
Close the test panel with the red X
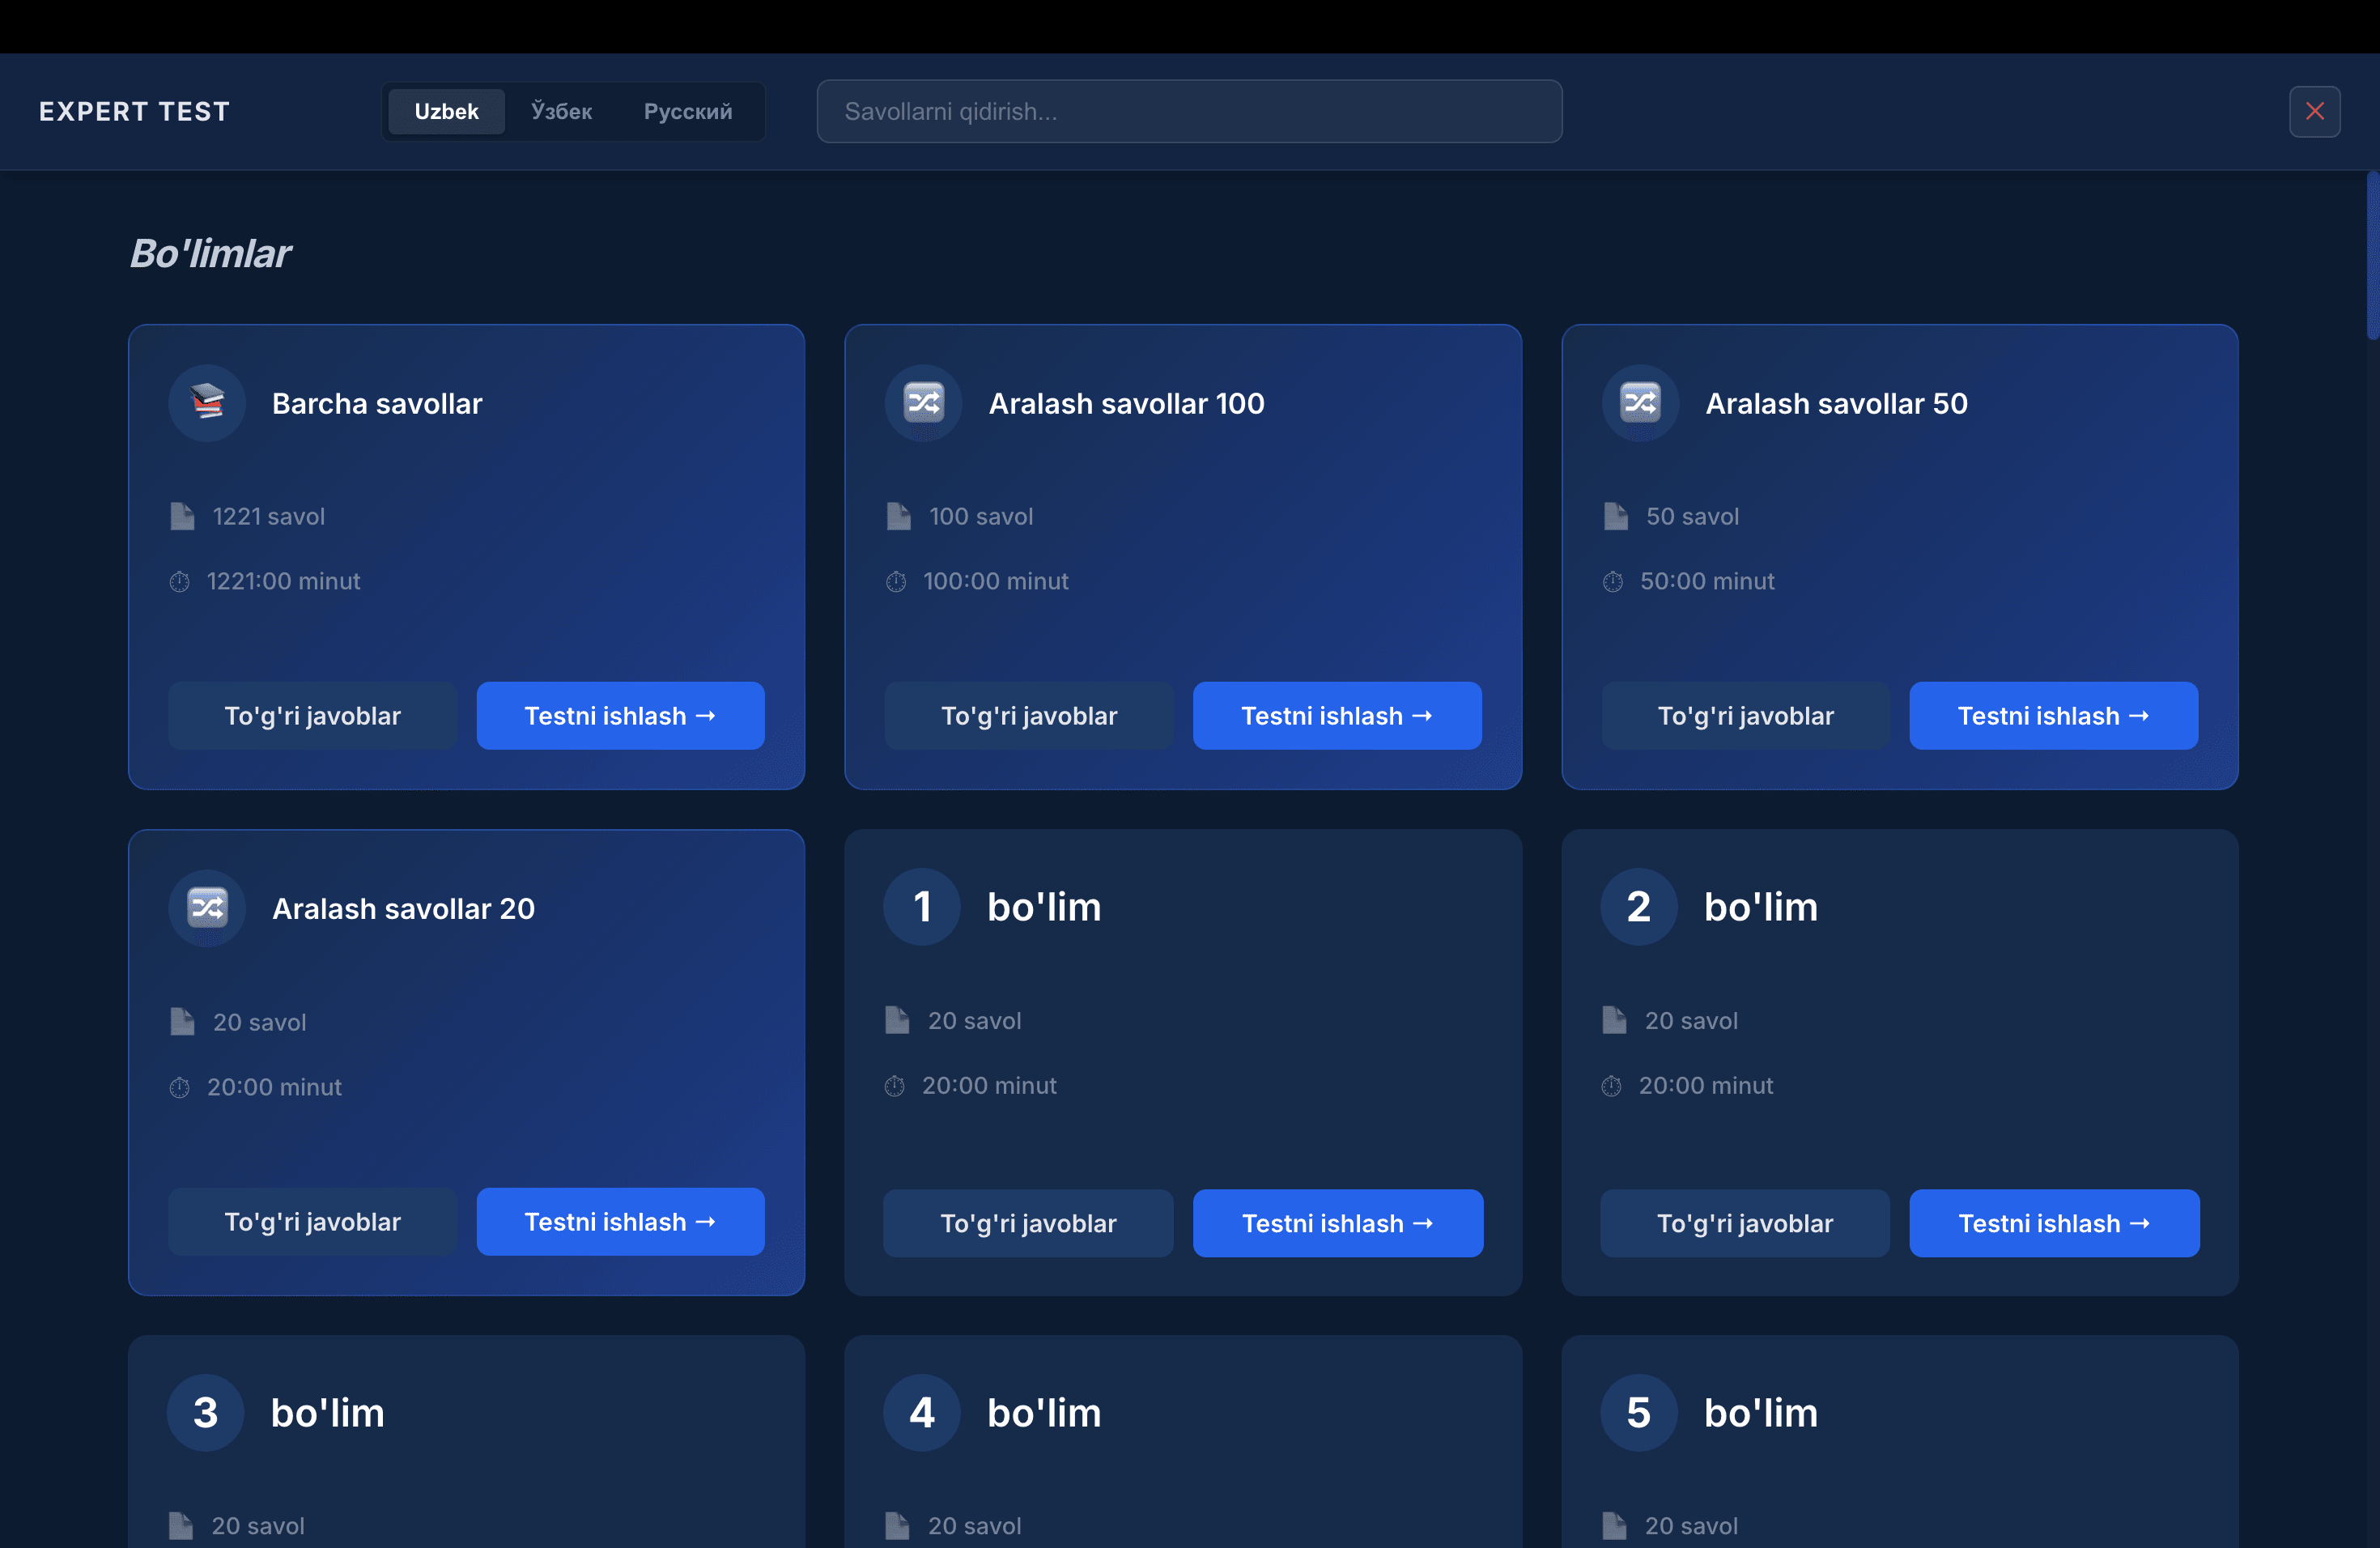click(x=2314, y=111)
